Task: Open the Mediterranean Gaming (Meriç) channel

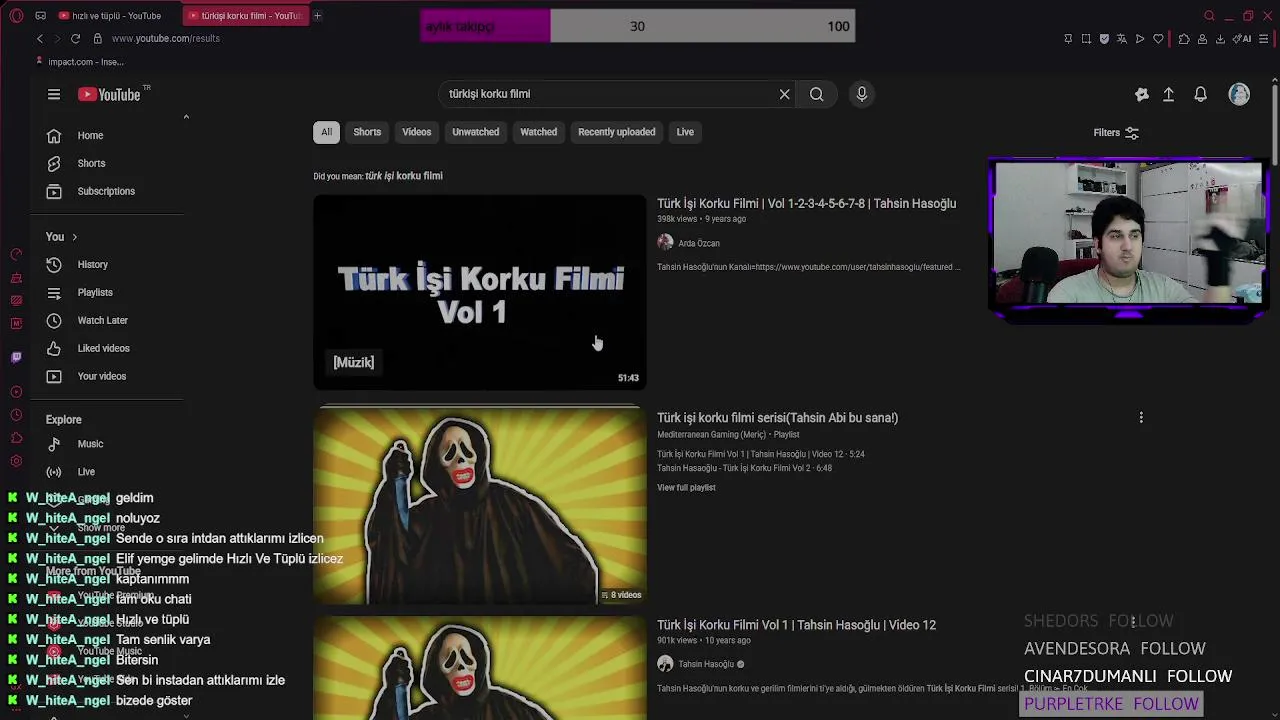Action: click(x=711, y=435)
